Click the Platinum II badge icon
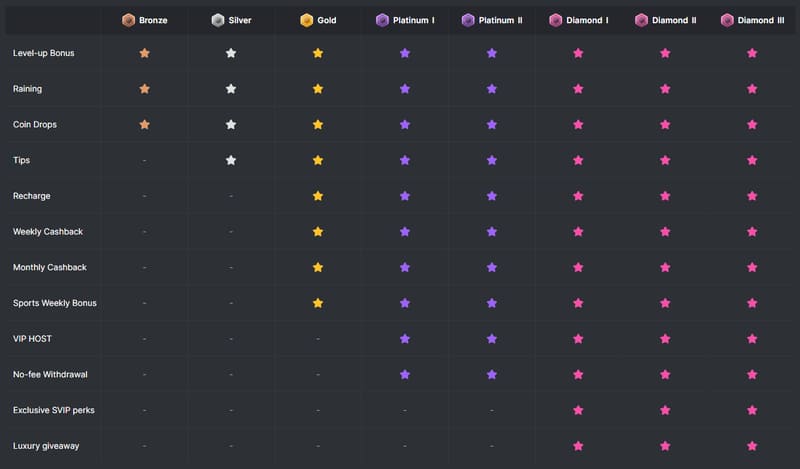This screenshot has width=800, height=469. 468,20
